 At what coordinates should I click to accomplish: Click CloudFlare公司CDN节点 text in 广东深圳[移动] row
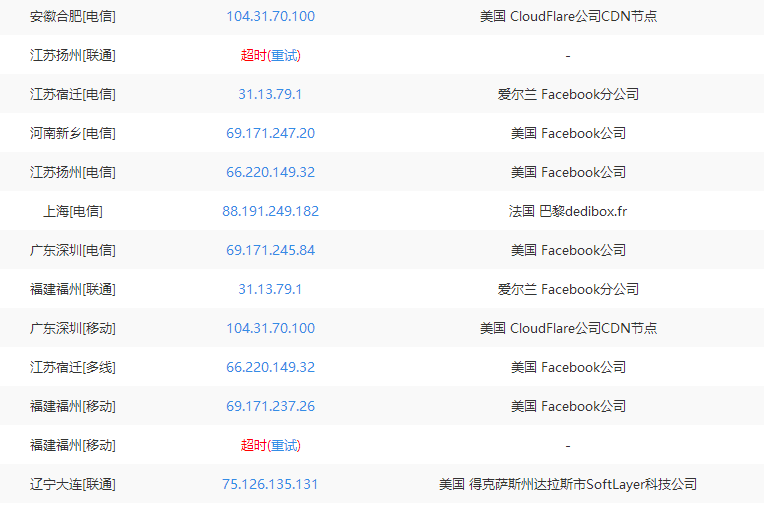click(x=583, y=328)
